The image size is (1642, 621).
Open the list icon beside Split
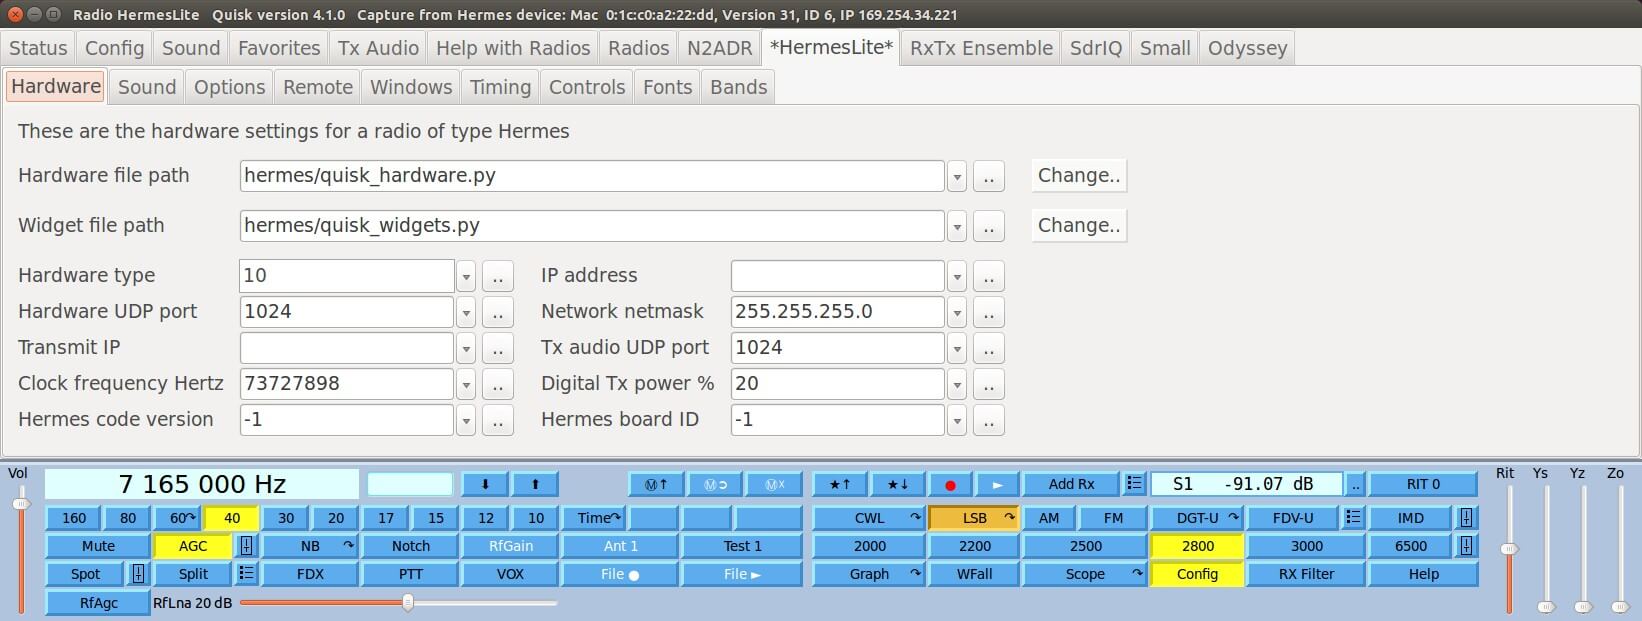pyautogui.click(x=246, y=574)
